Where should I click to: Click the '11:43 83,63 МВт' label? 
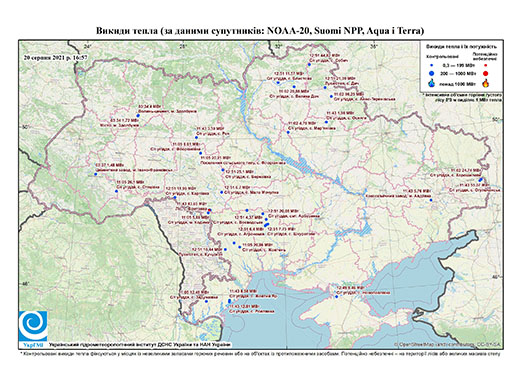click(x=191, y=203)
